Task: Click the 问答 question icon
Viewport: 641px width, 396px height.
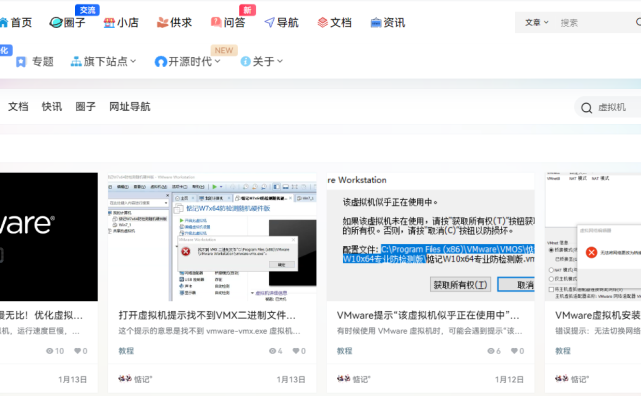Action: click(216, 22)
